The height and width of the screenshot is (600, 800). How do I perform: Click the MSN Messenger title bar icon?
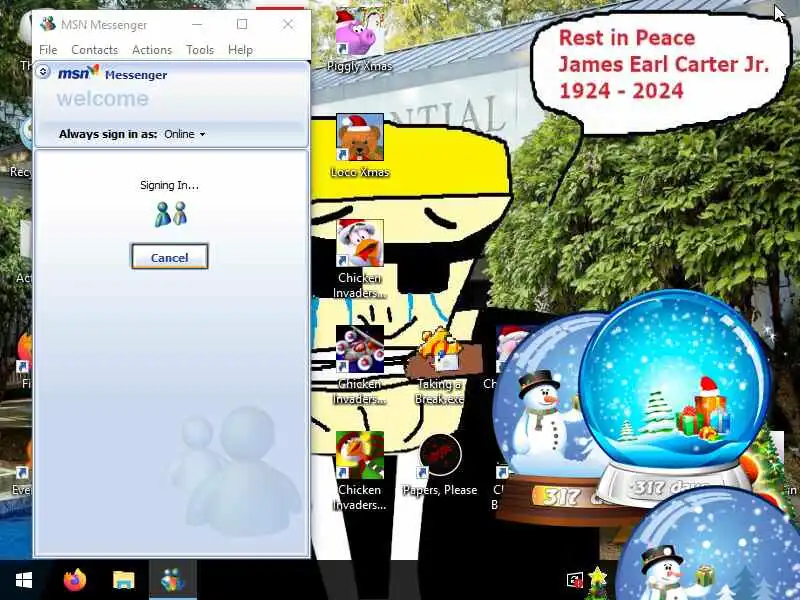[x=48, y=24]
